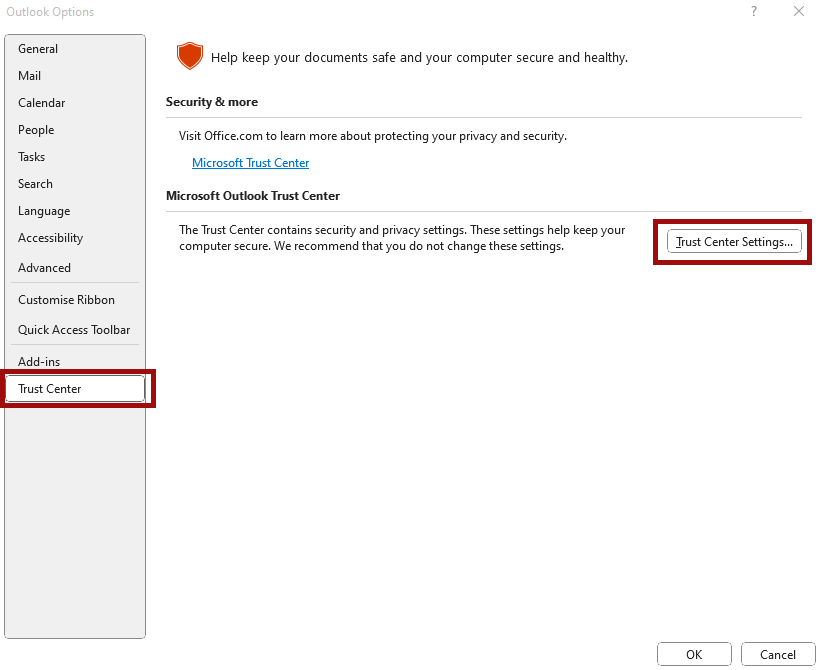Open Language settings category
The width and height of the screenshot is (819, 670).
click(x=75, y=211)
